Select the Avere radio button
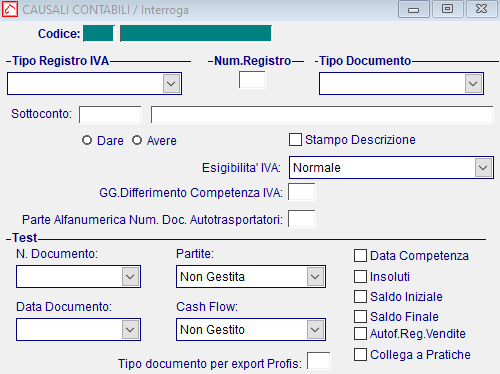The height and width of the screenshot is (374, 500). coord(137,140)
